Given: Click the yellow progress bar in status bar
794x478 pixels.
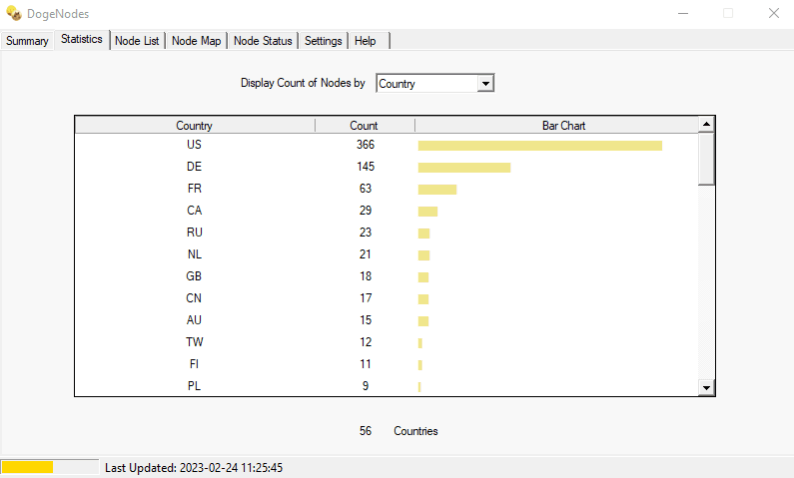Looking at the screenshot, I should [x=27, y=467].
